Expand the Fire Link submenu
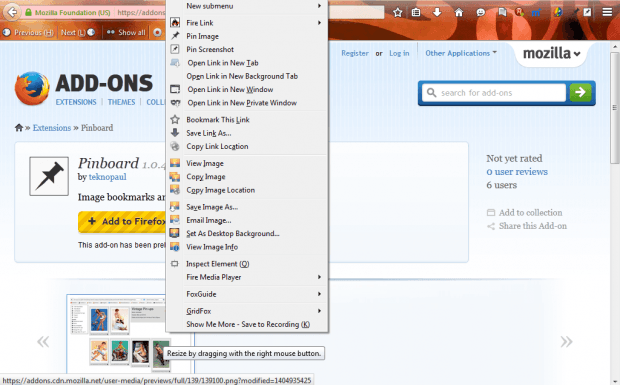Screen dimensions: 620x385 click(319, 23)
